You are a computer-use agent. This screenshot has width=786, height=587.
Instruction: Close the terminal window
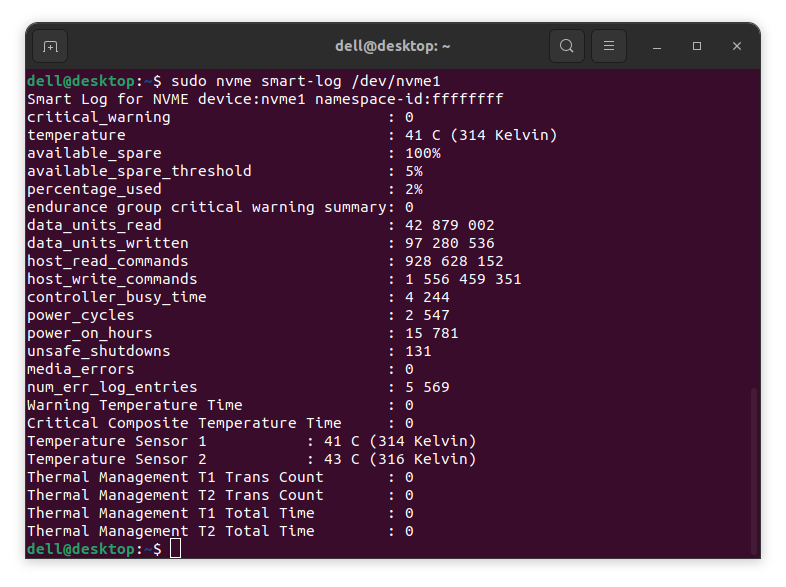click(737, 46)
